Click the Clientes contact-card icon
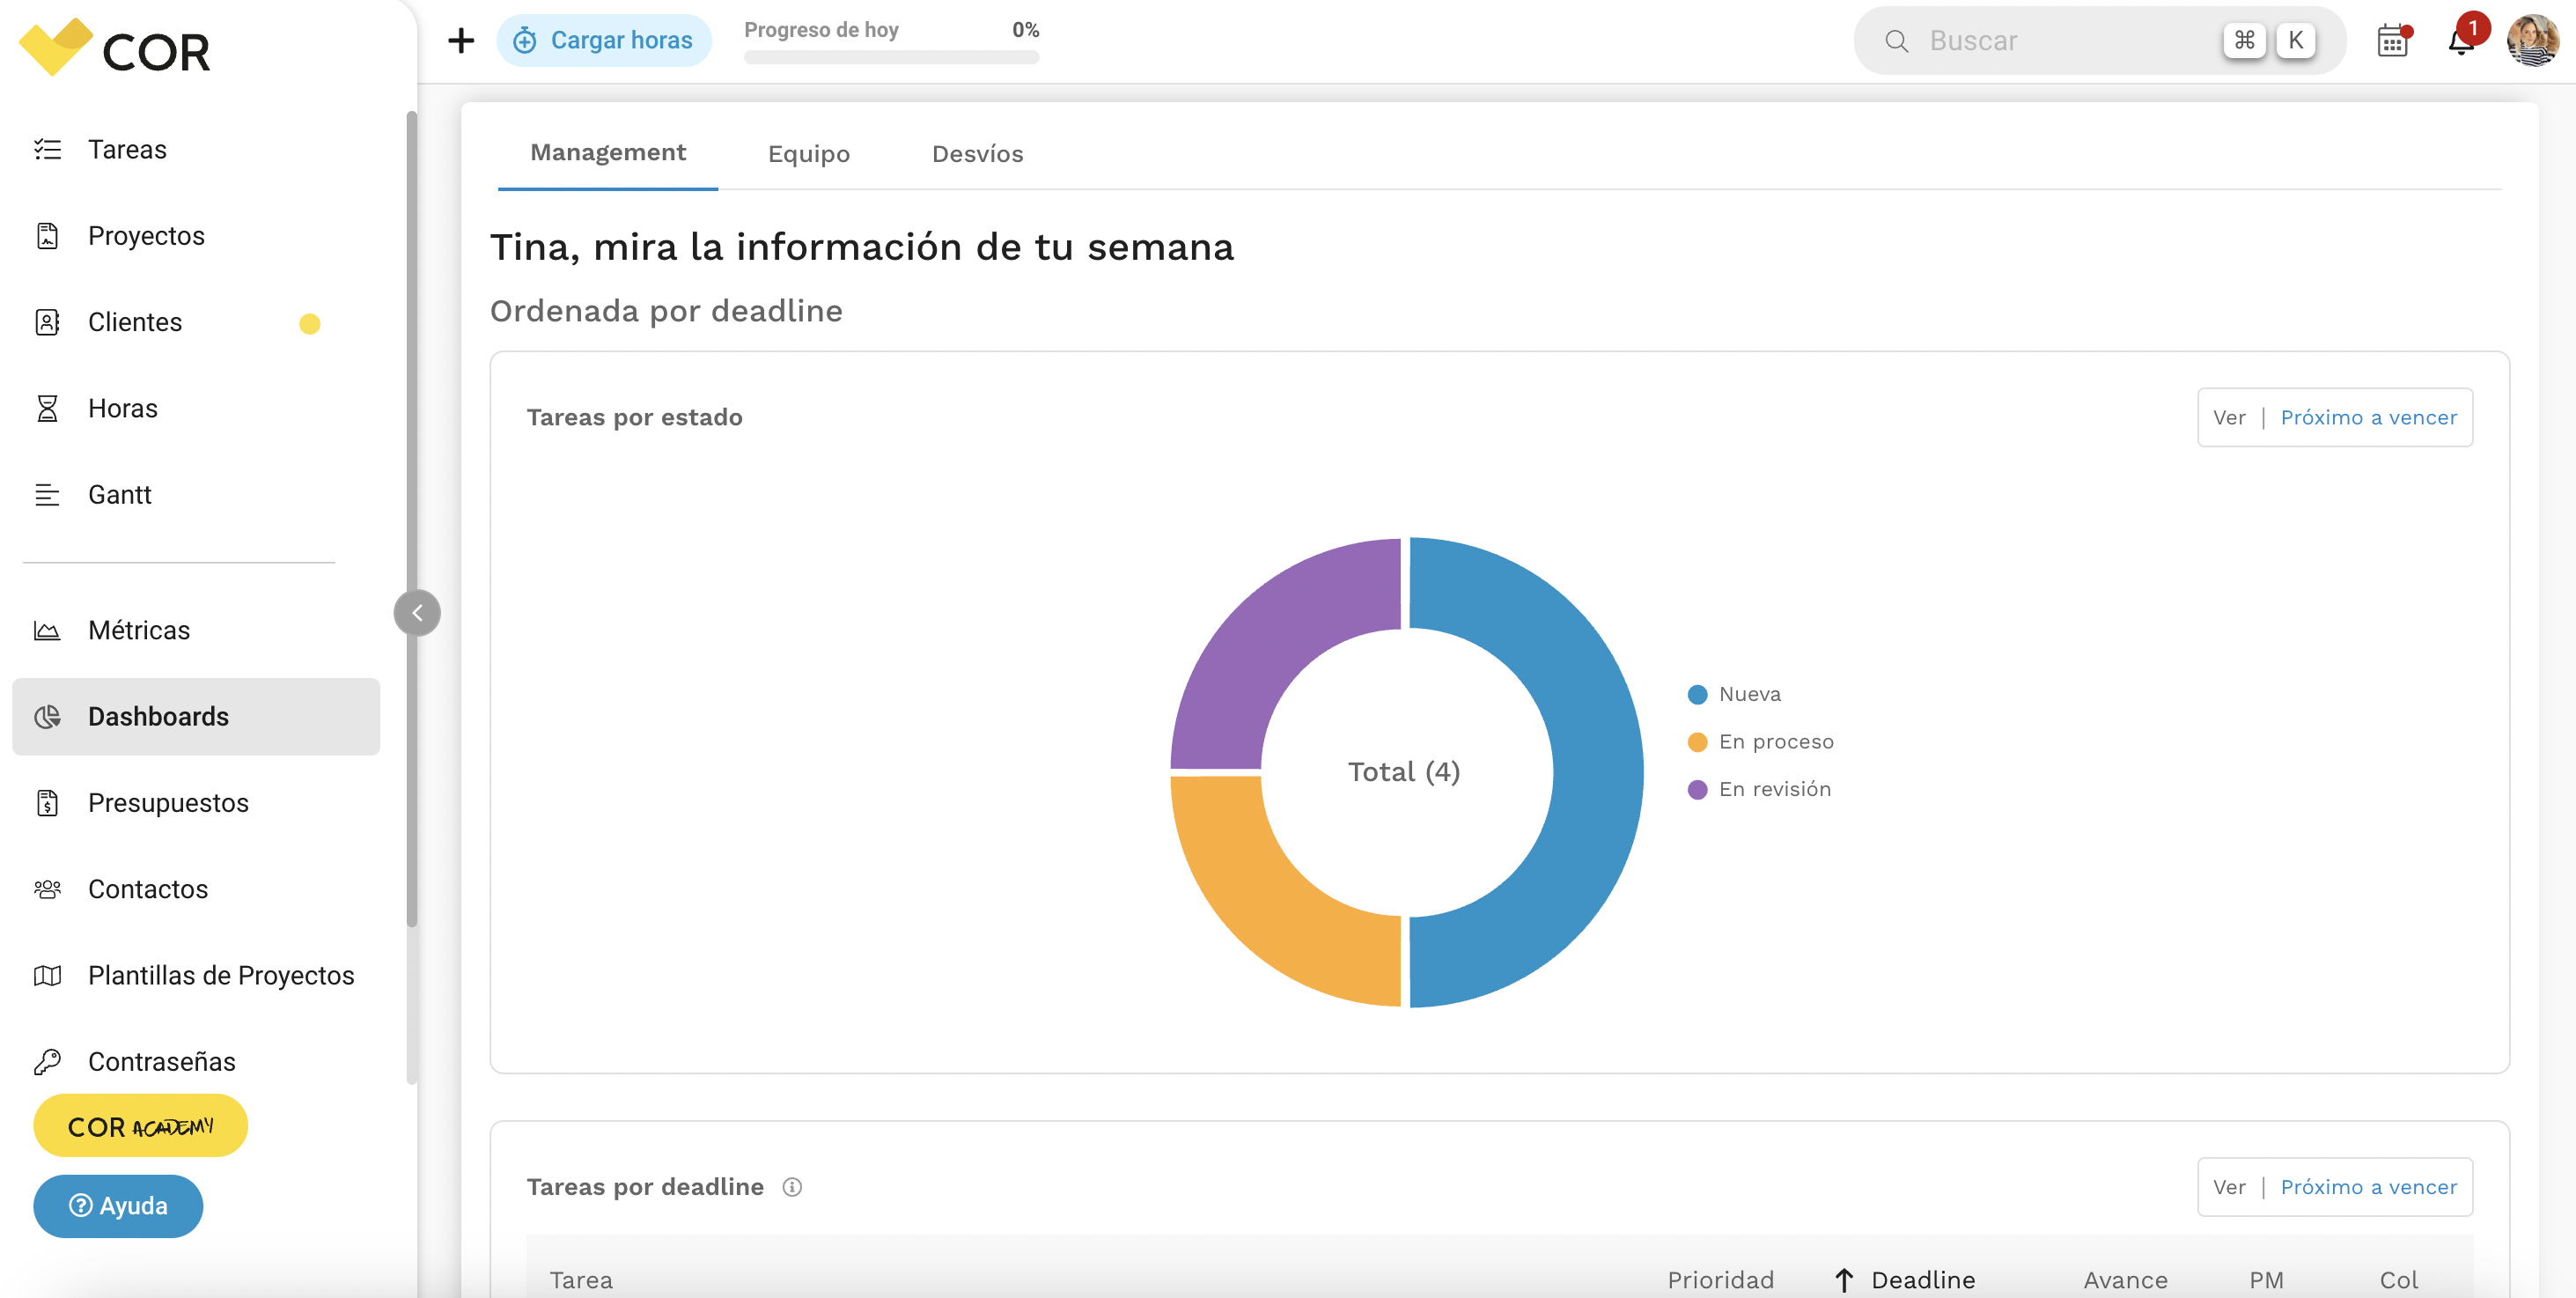Viewport: 2576px width, 1298px height. 47,322
